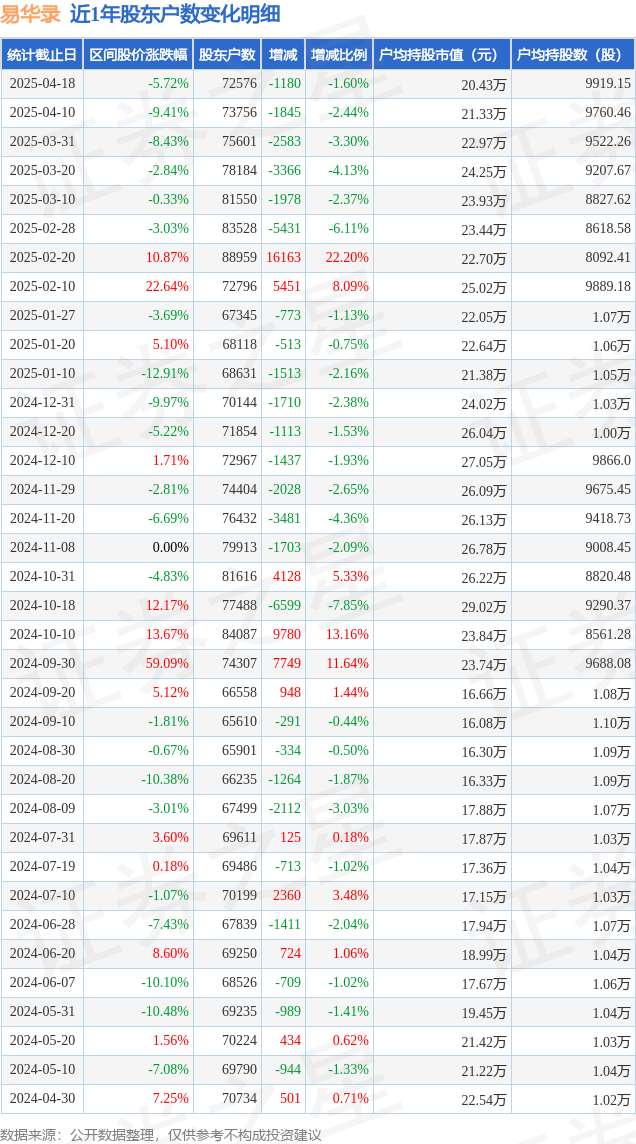This screenshot has height=1144, width=636.
Task: Click the 29.02万 market value cell
Action: point(484,606)
